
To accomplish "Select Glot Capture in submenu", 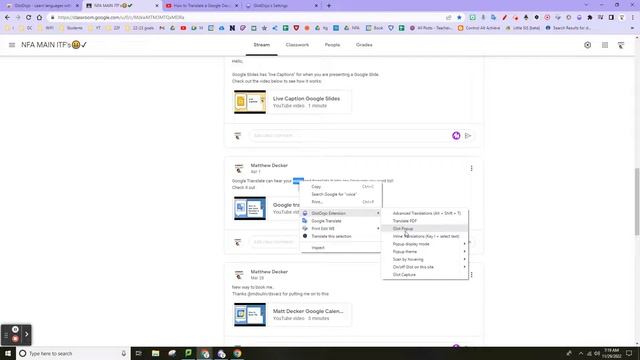I will (x=425, y=275).
